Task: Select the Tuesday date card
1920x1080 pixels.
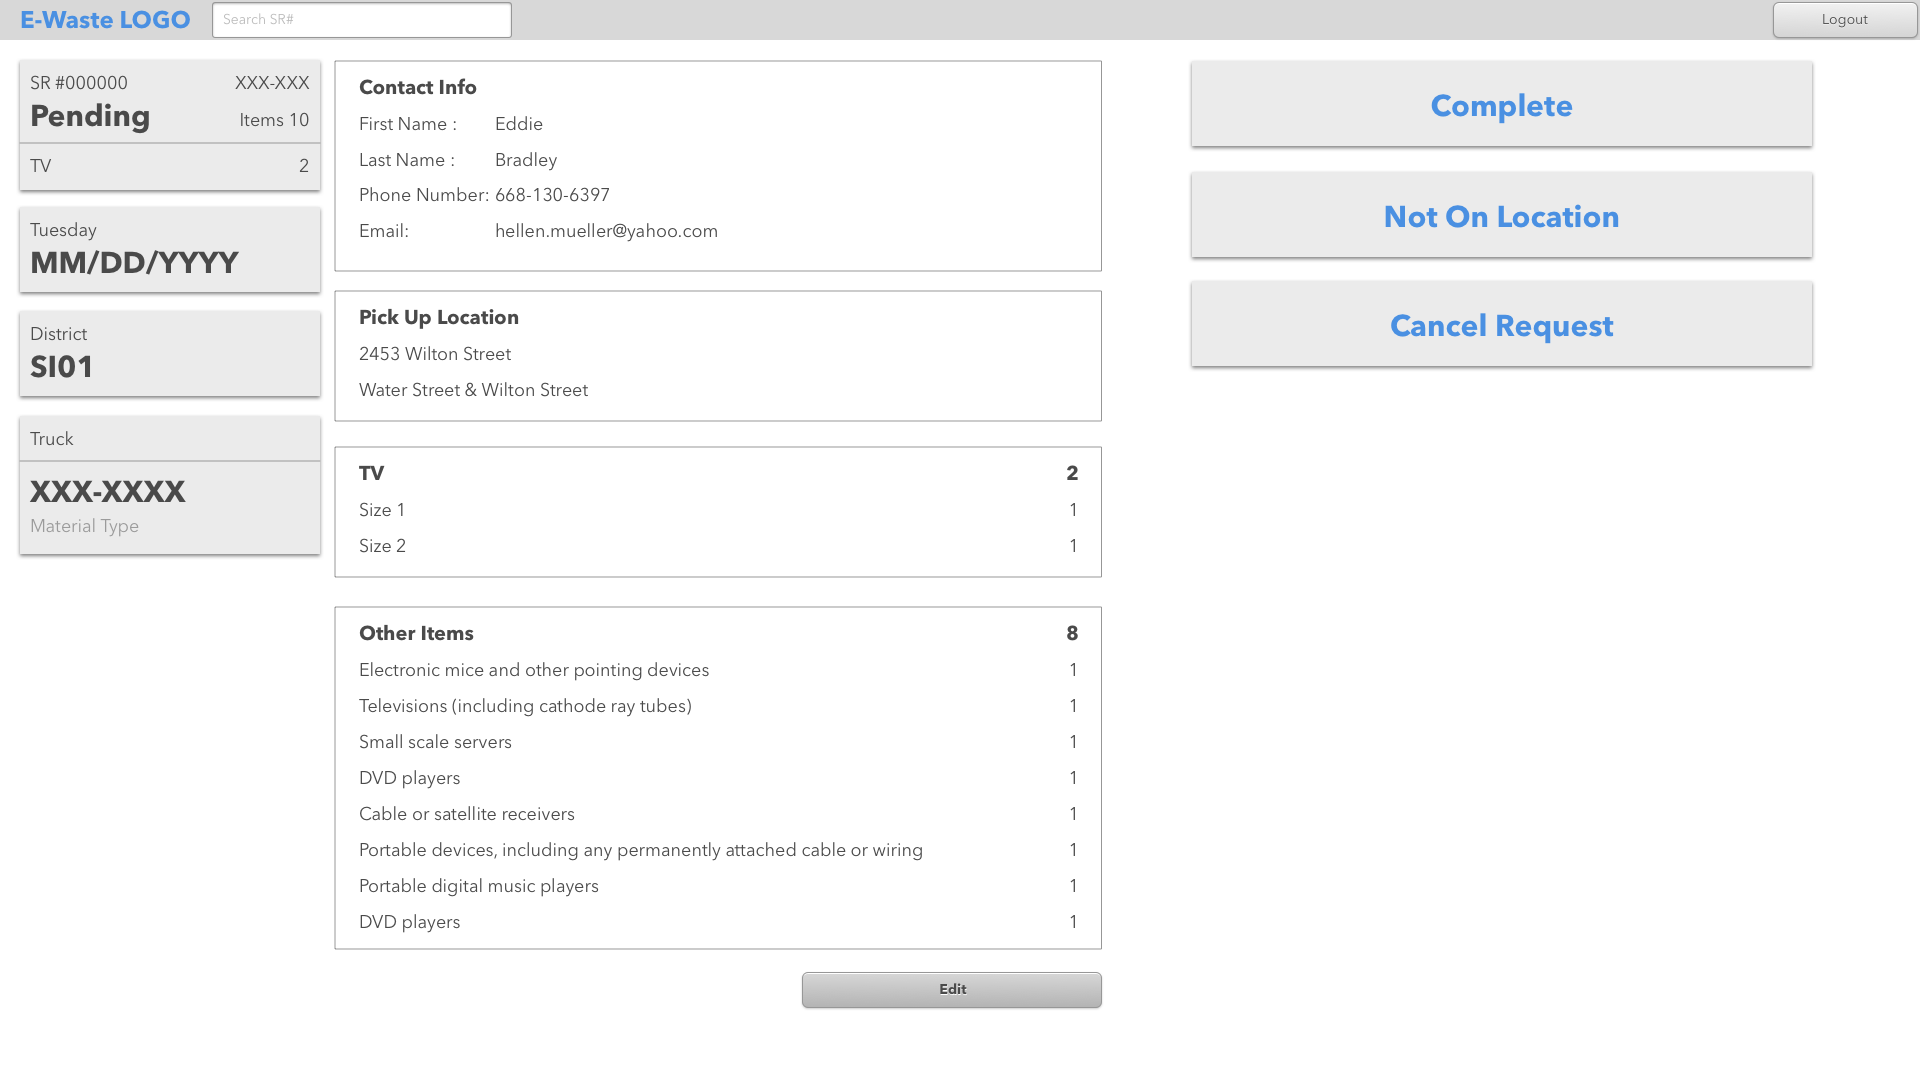Action: pos(169,250)
